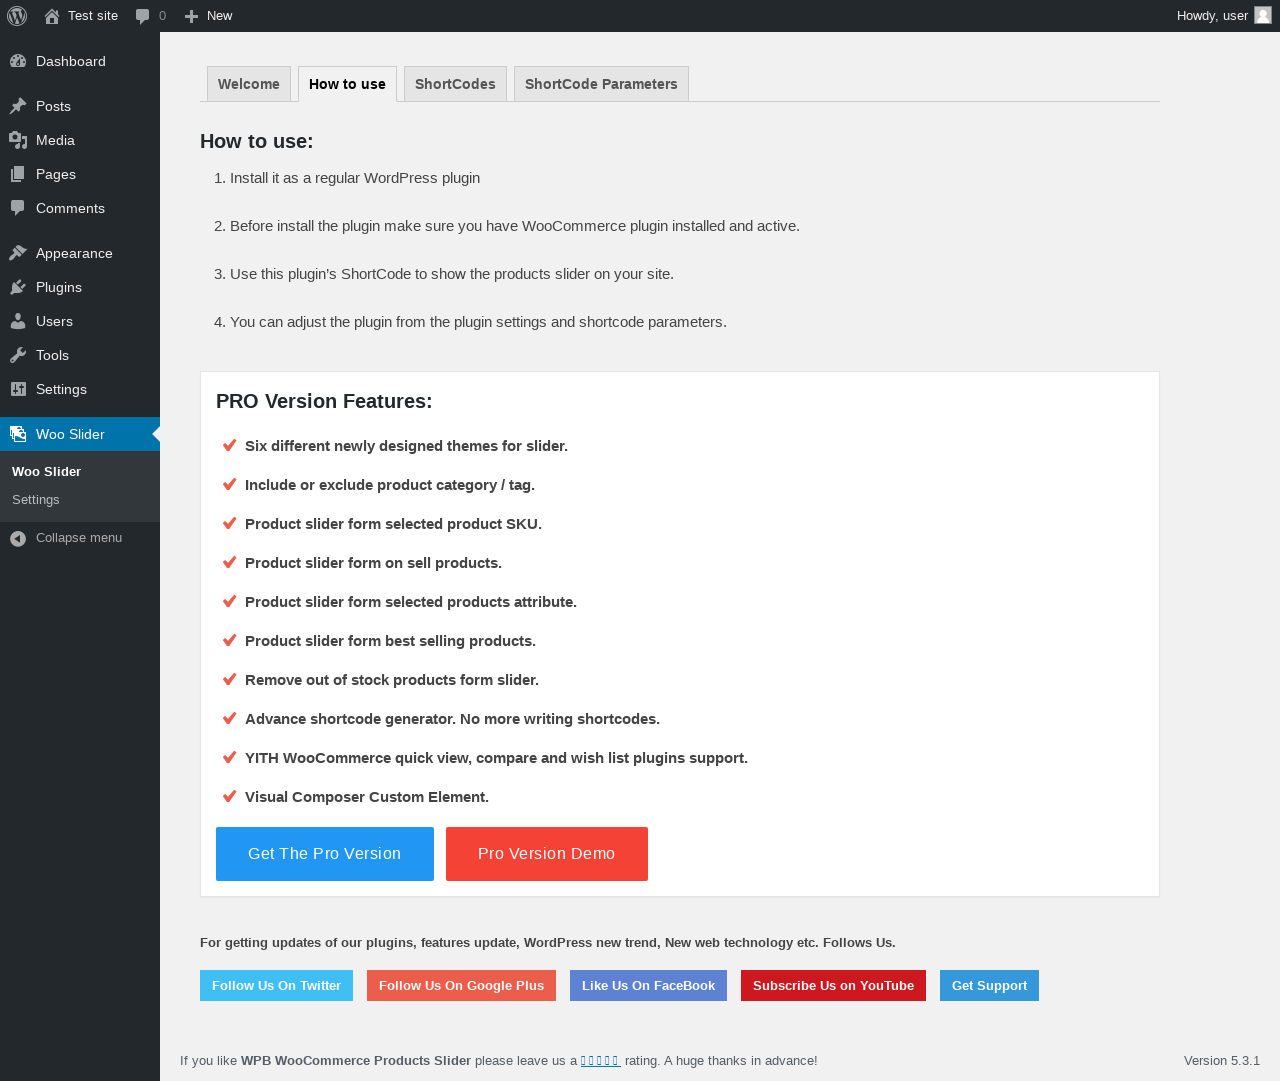
Task: Click the Test site home icon
Action: (52, 16)
